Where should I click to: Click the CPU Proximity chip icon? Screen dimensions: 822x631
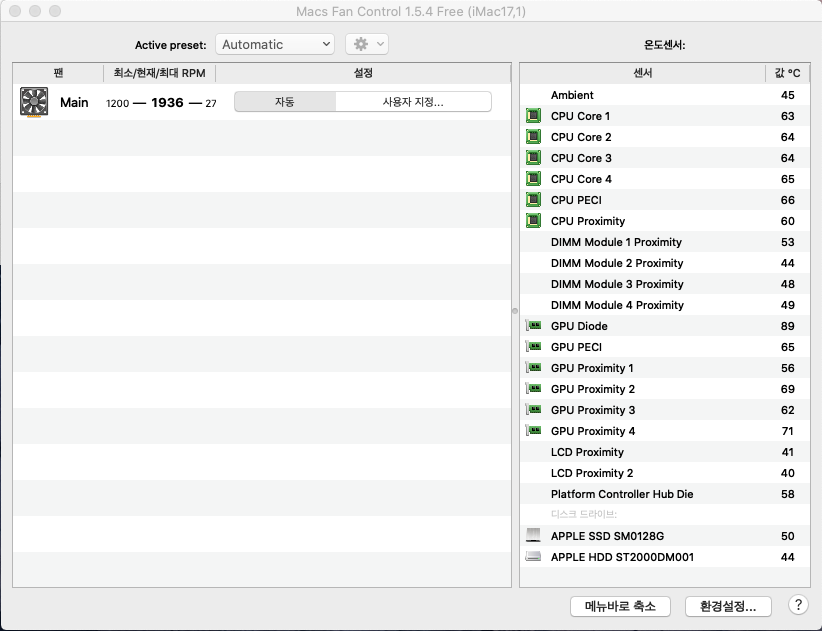click(x=533, y=221)
